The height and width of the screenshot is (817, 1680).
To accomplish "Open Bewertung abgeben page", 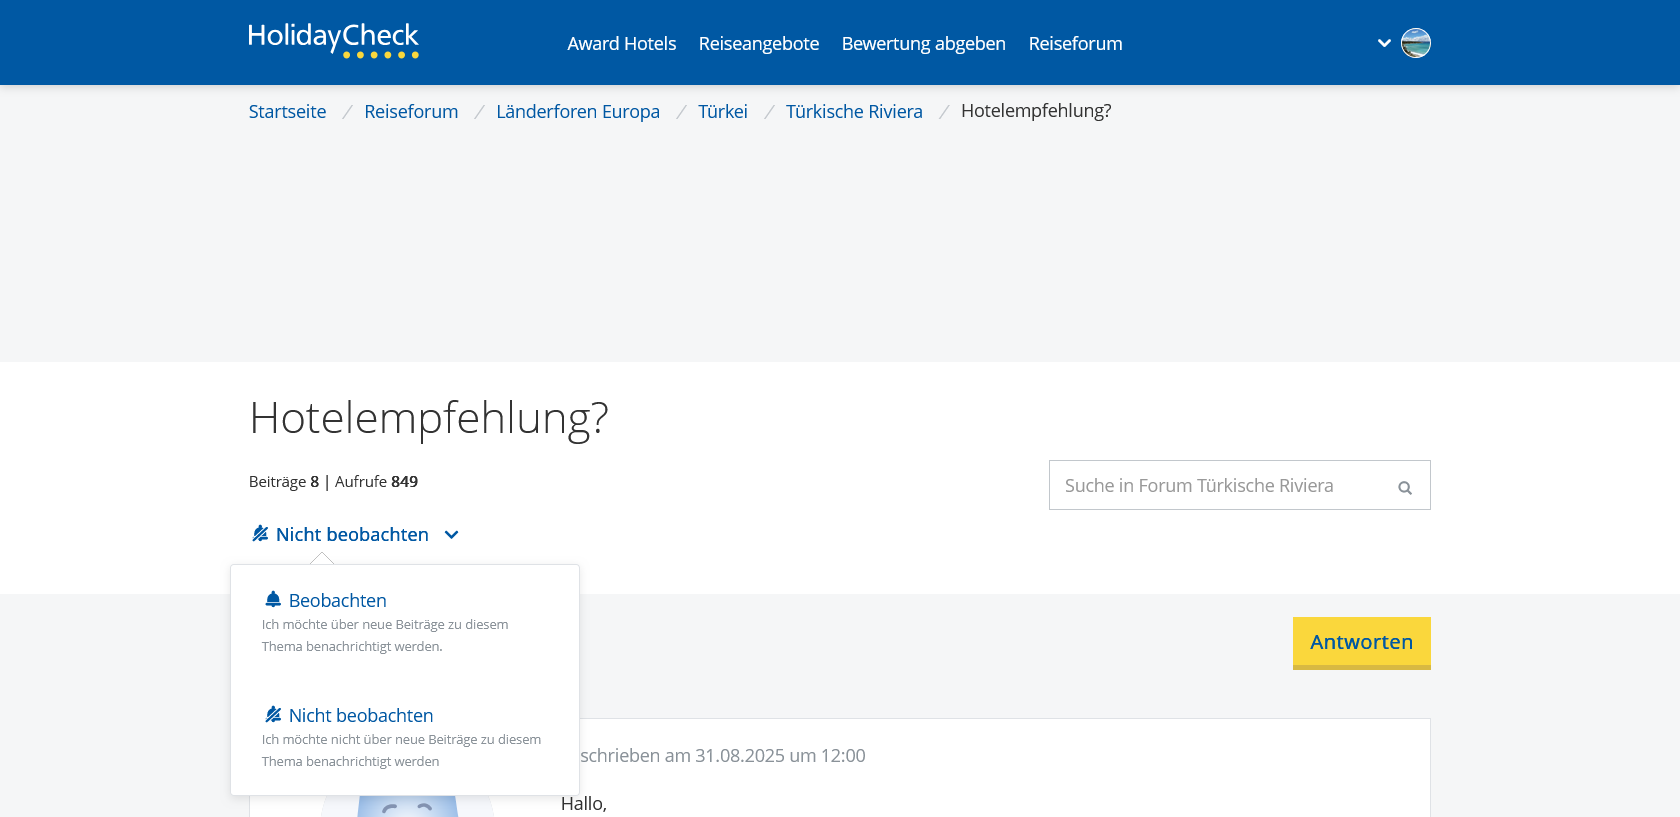I will (x=923, y=44).
